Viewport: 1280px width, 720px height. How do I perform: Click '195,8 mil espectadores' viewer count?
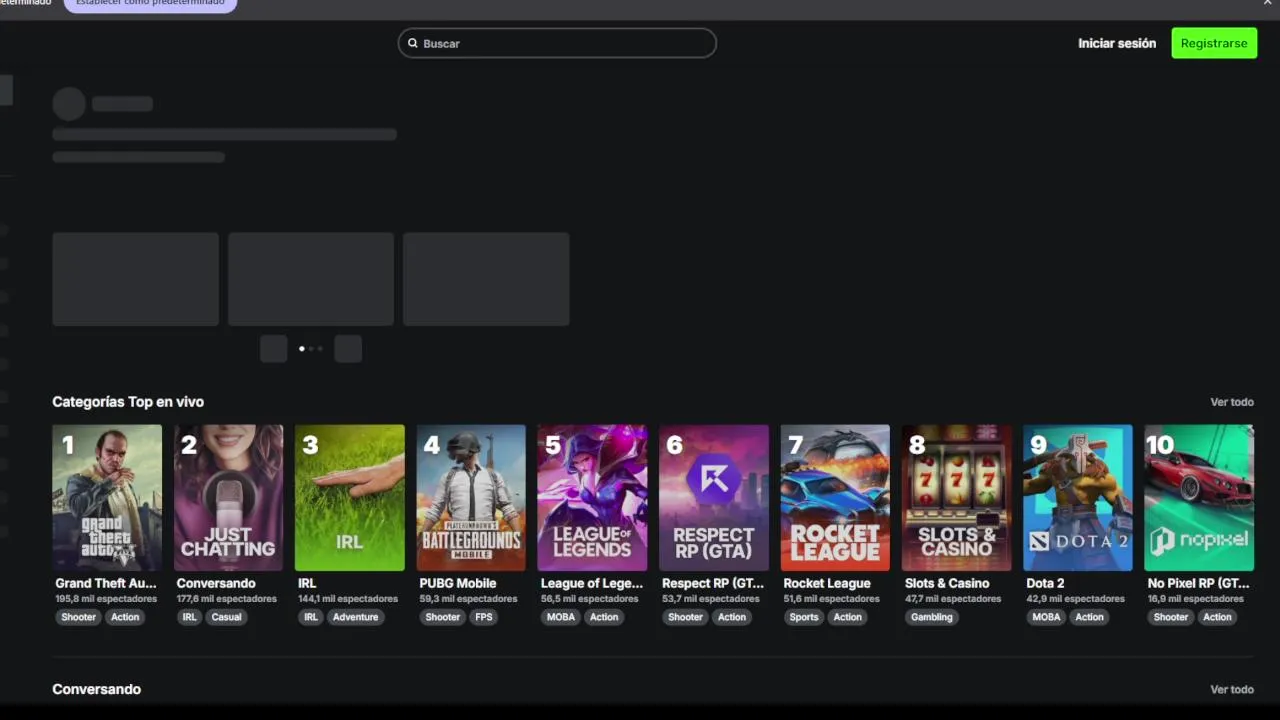106,599
